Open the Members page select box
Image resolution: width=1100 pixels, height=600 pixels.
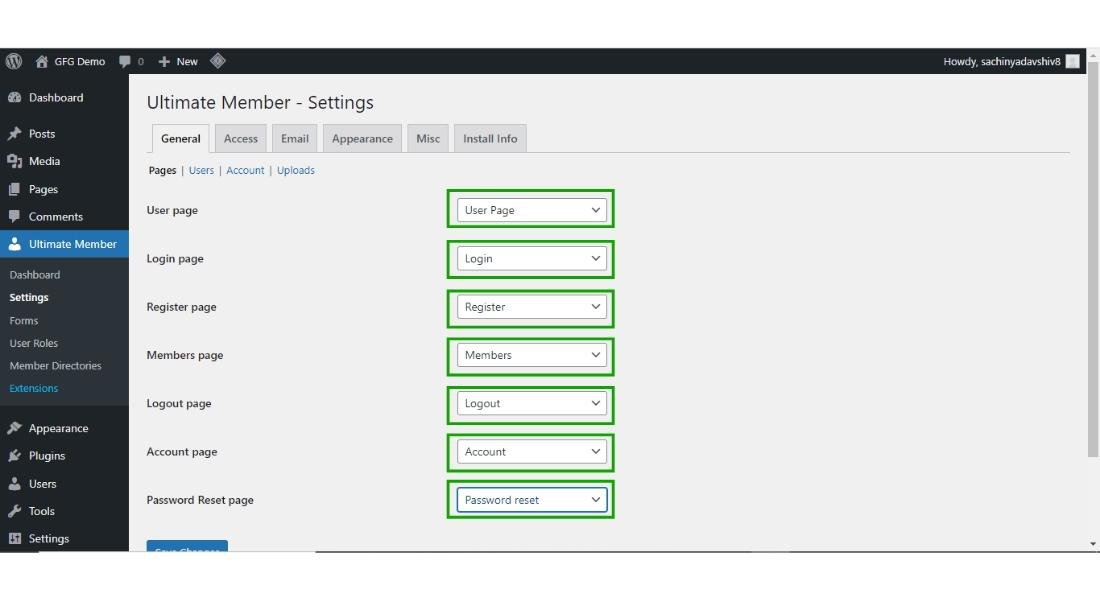click(x=531, y=355)
